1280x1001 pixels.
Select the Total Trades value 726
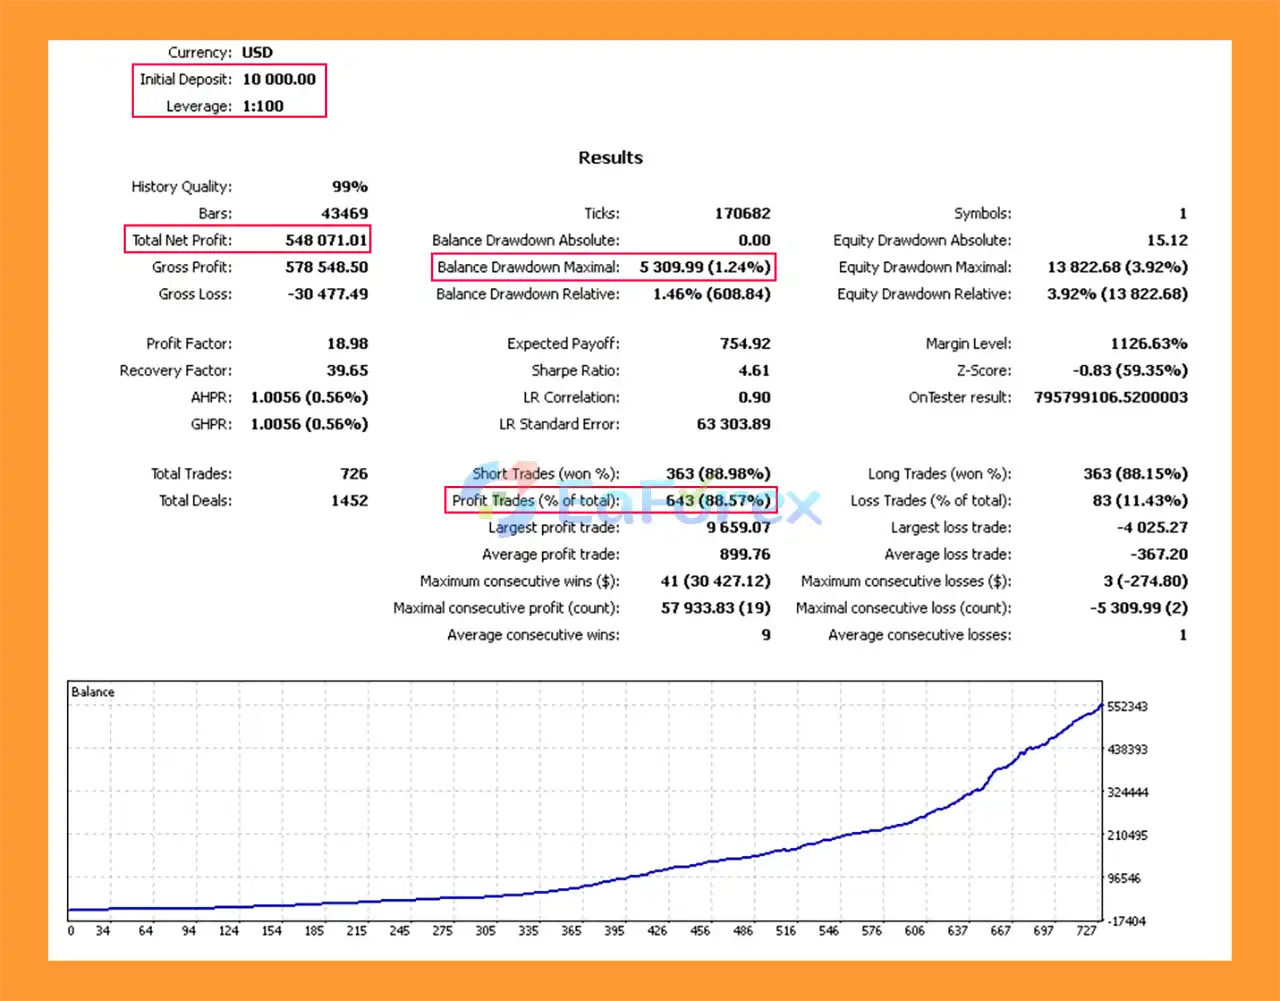click(354, 474)
